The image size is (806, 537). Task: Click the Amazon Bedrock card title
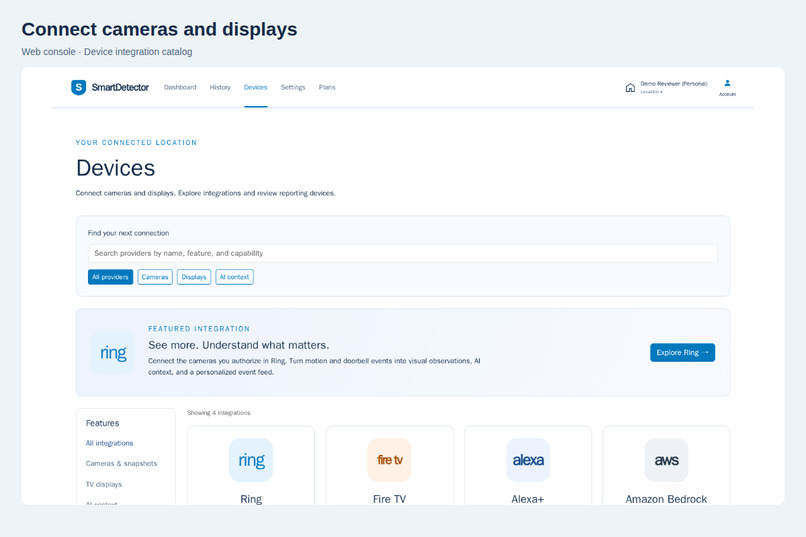tap(666, 499)
